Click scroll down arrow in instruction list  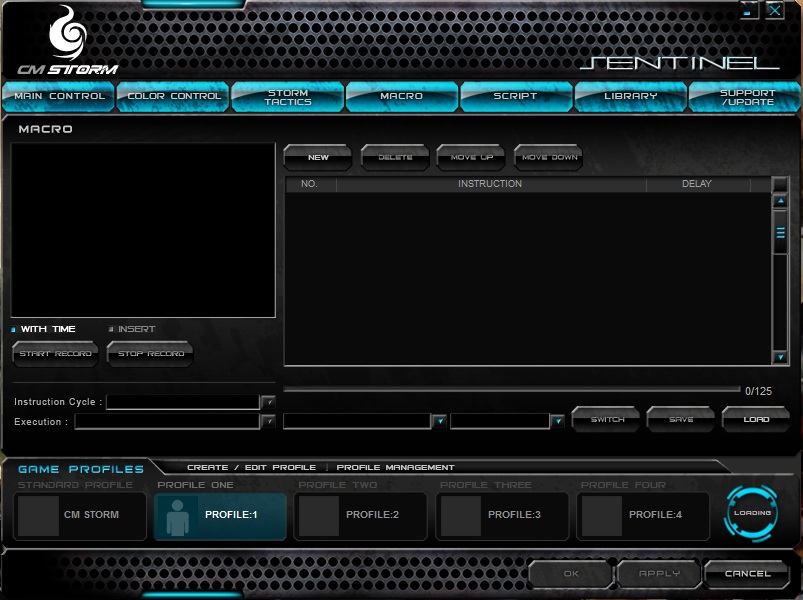coord(780,357)
